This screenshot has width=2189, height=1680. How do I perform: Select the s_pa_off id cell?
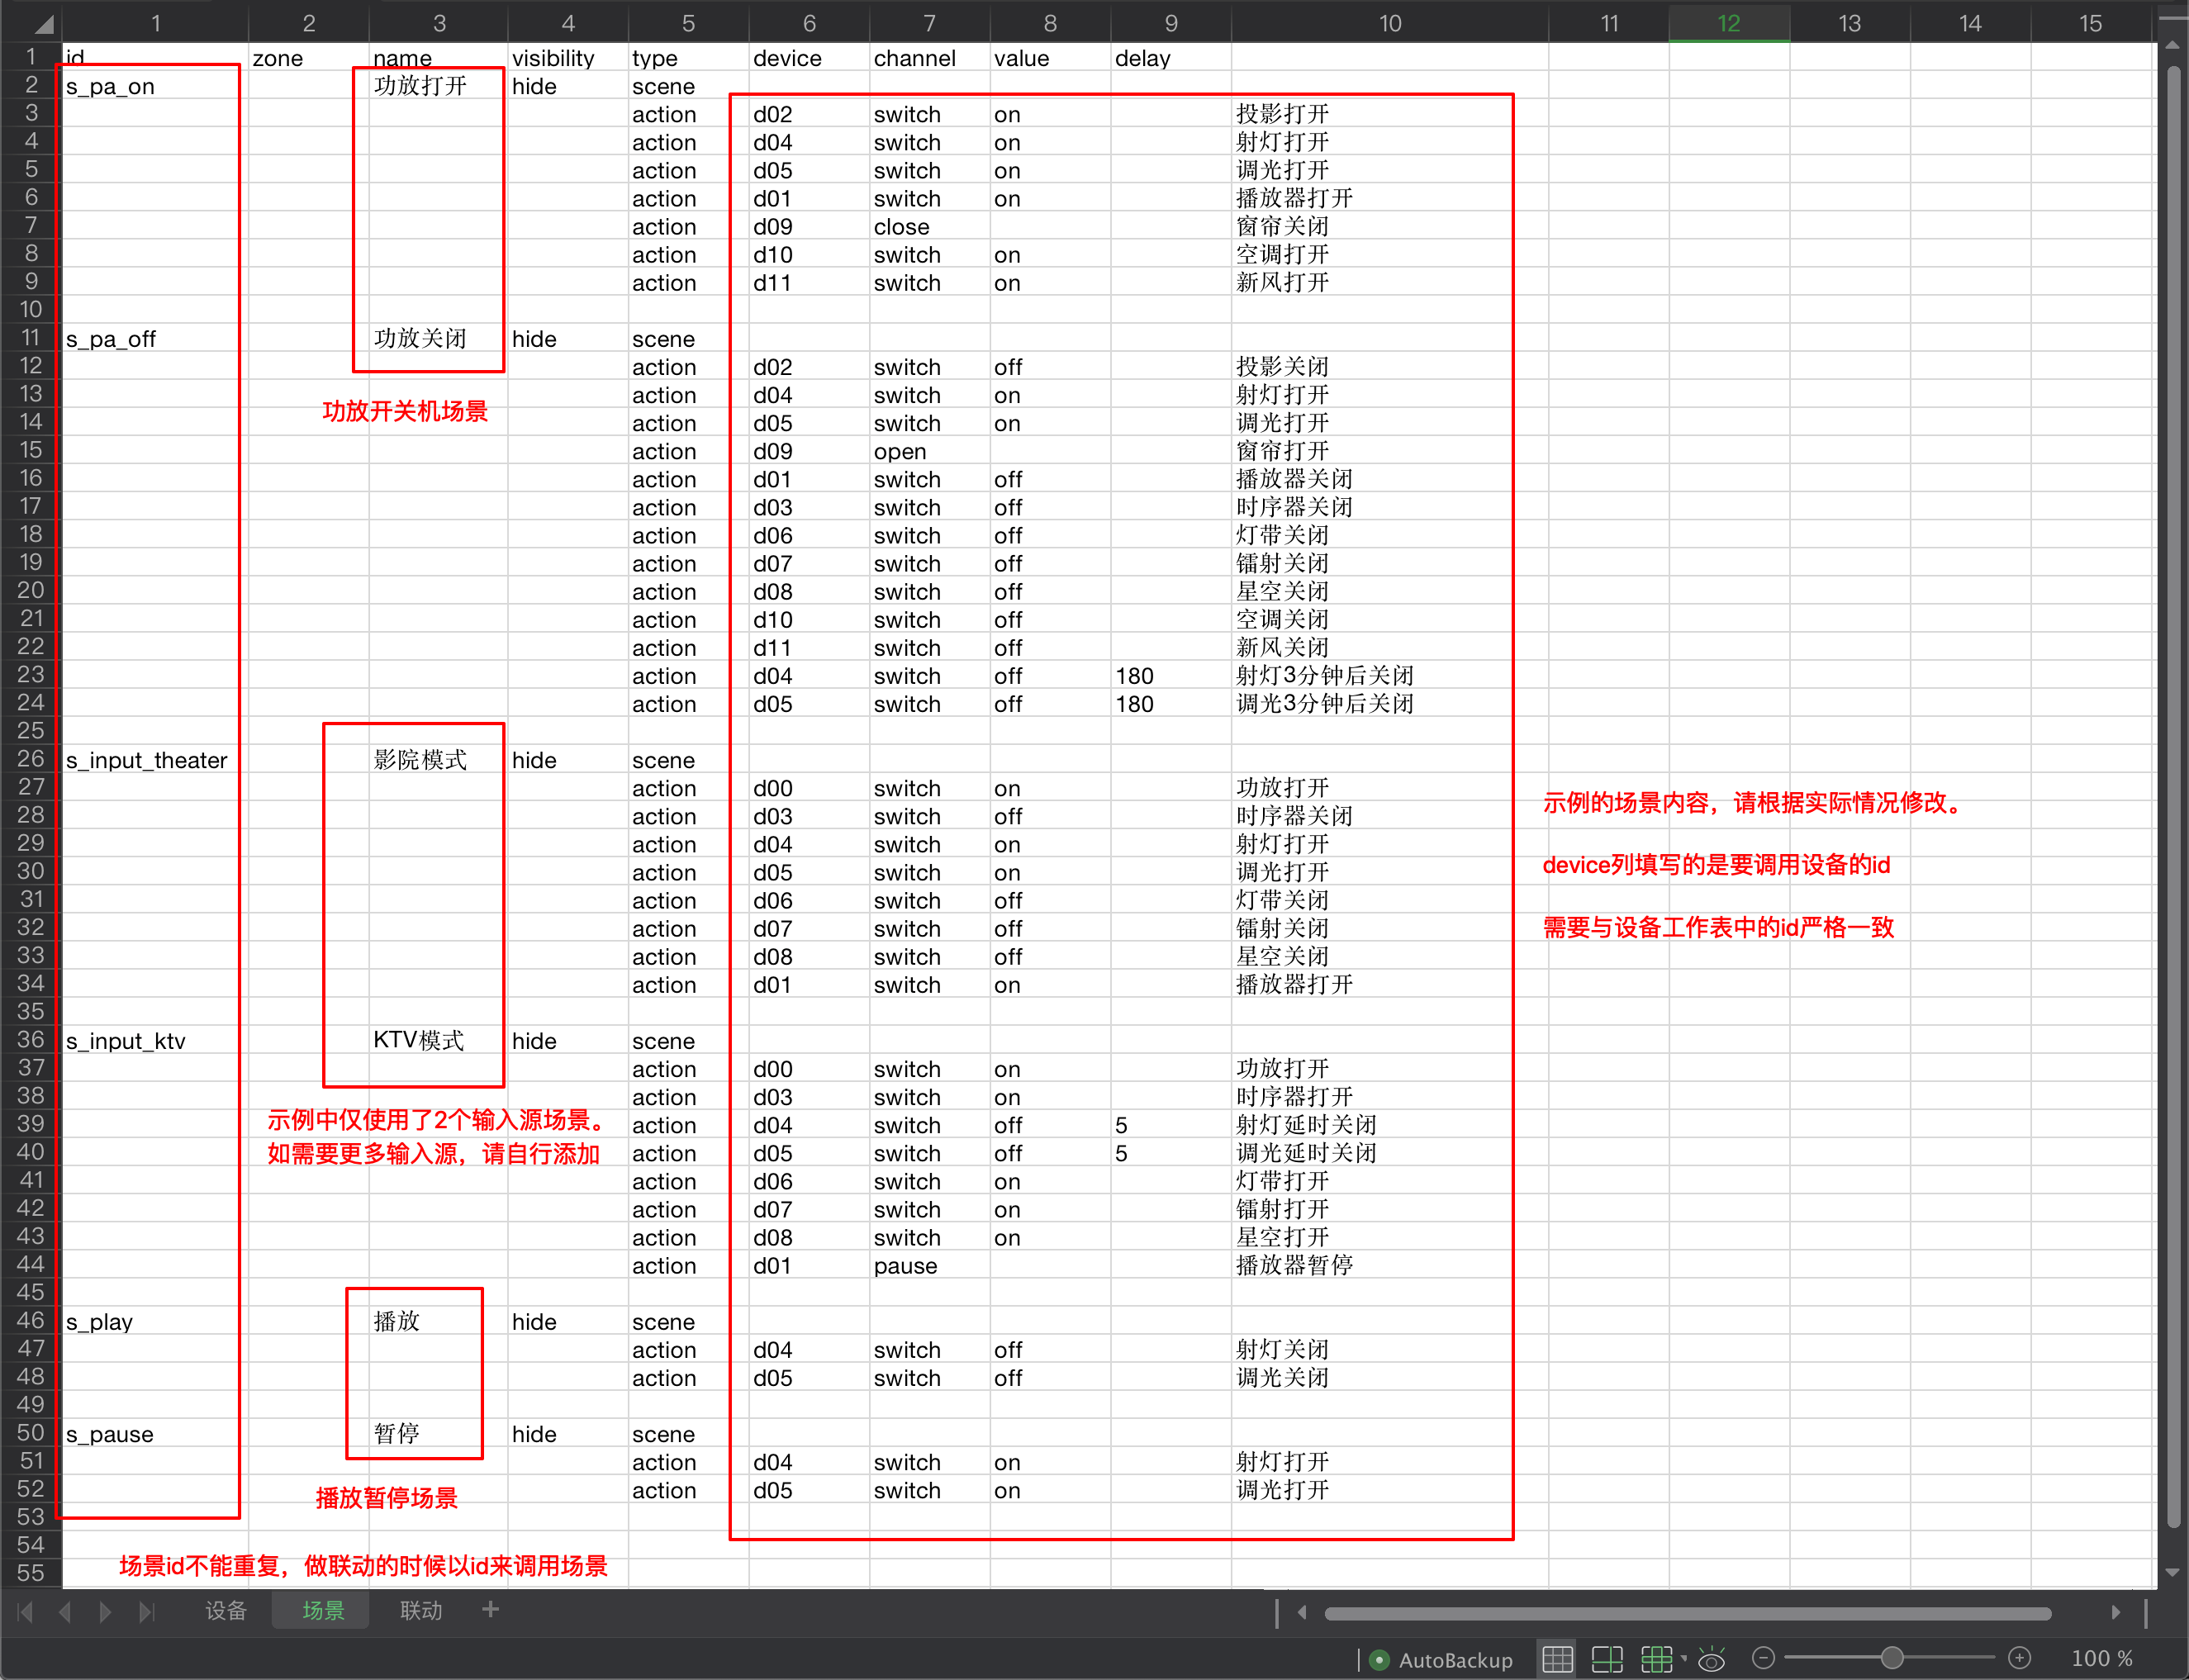155,339
